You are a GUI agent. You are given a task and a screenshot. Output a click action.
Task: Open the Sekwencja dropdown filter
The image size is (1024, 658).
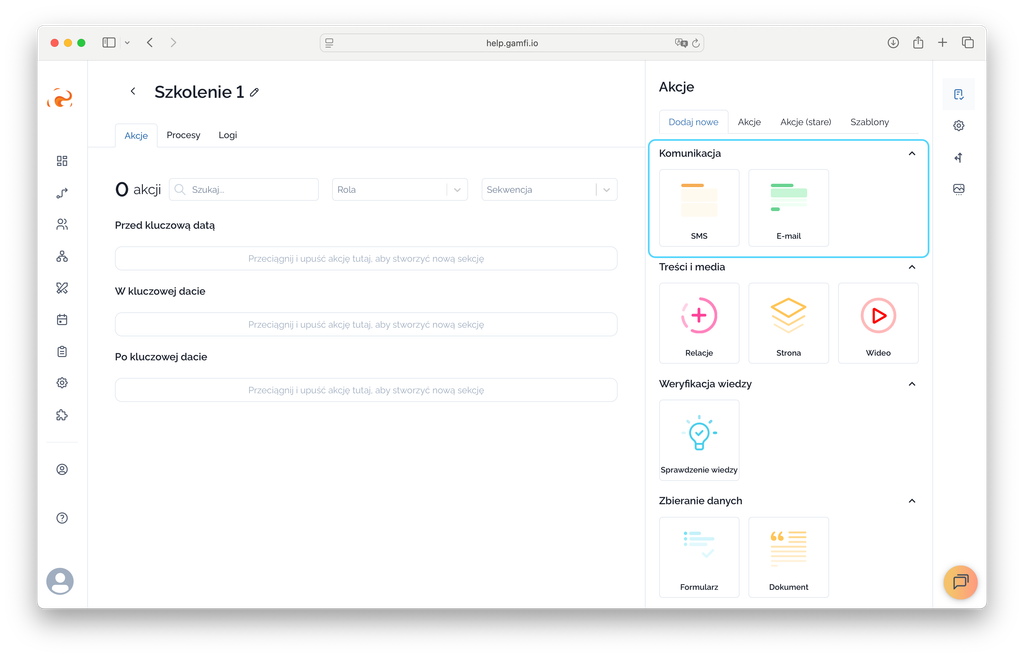tap(549, 190)
